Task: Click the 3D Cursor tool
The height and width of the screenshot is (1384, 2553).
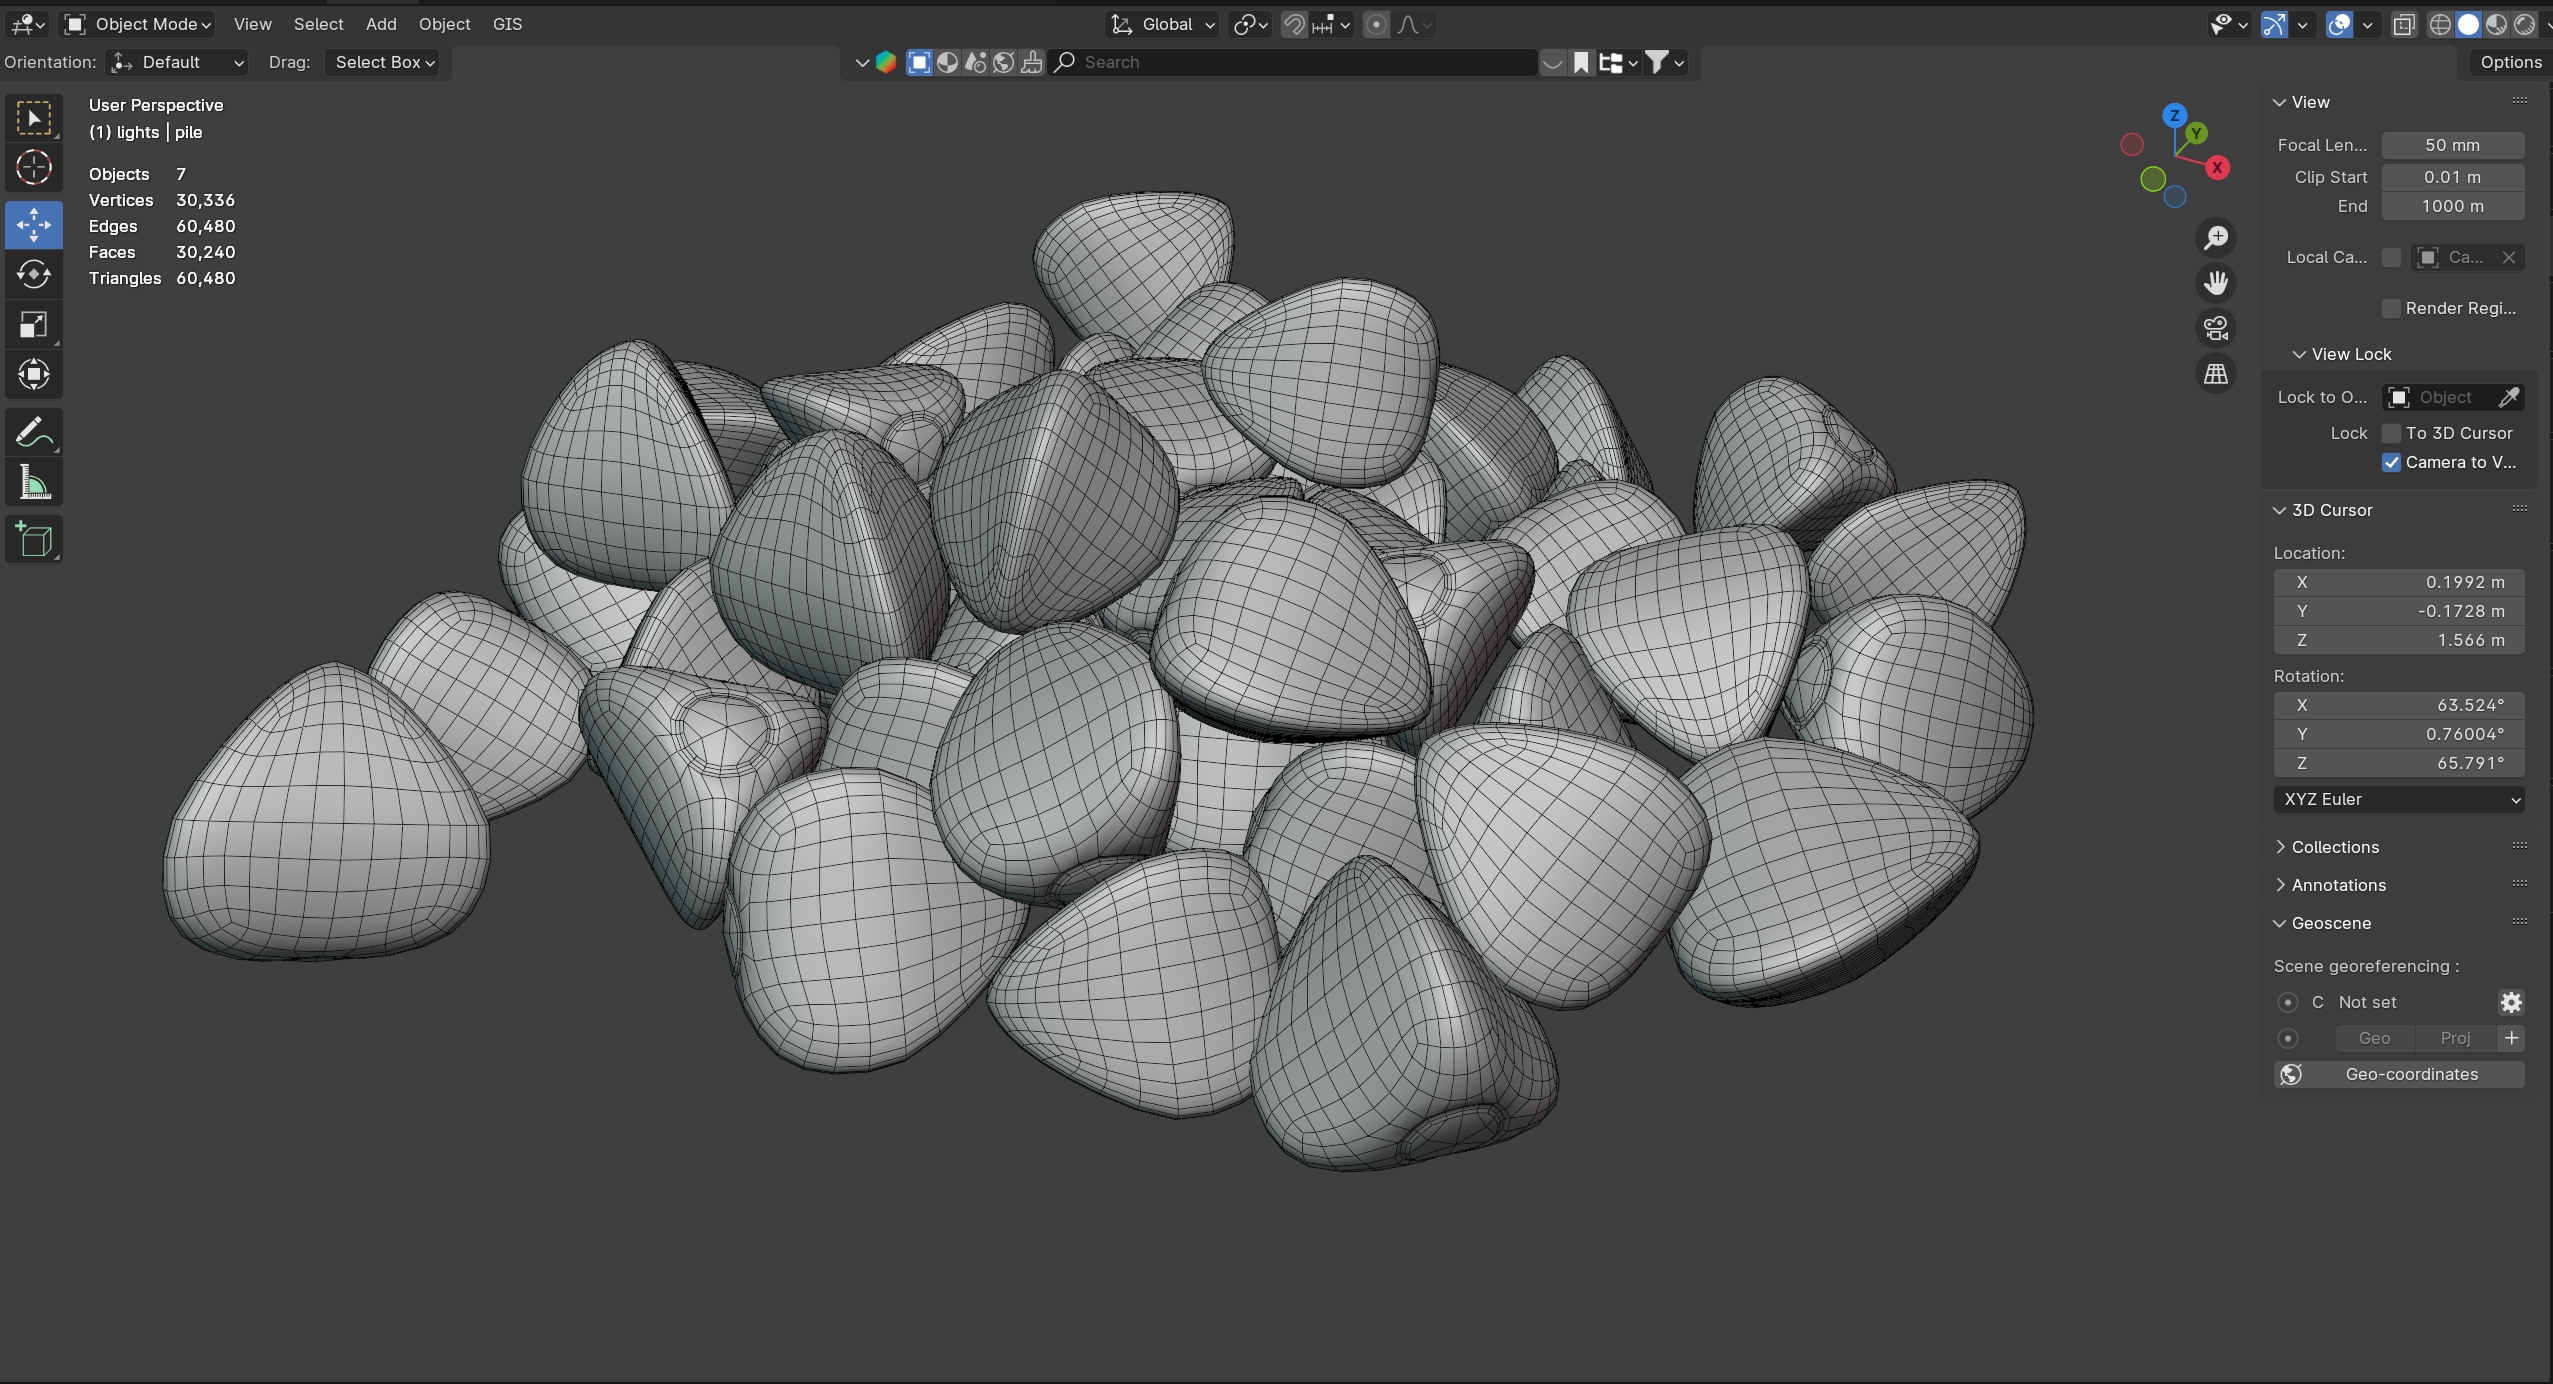Action: point(33,167)
